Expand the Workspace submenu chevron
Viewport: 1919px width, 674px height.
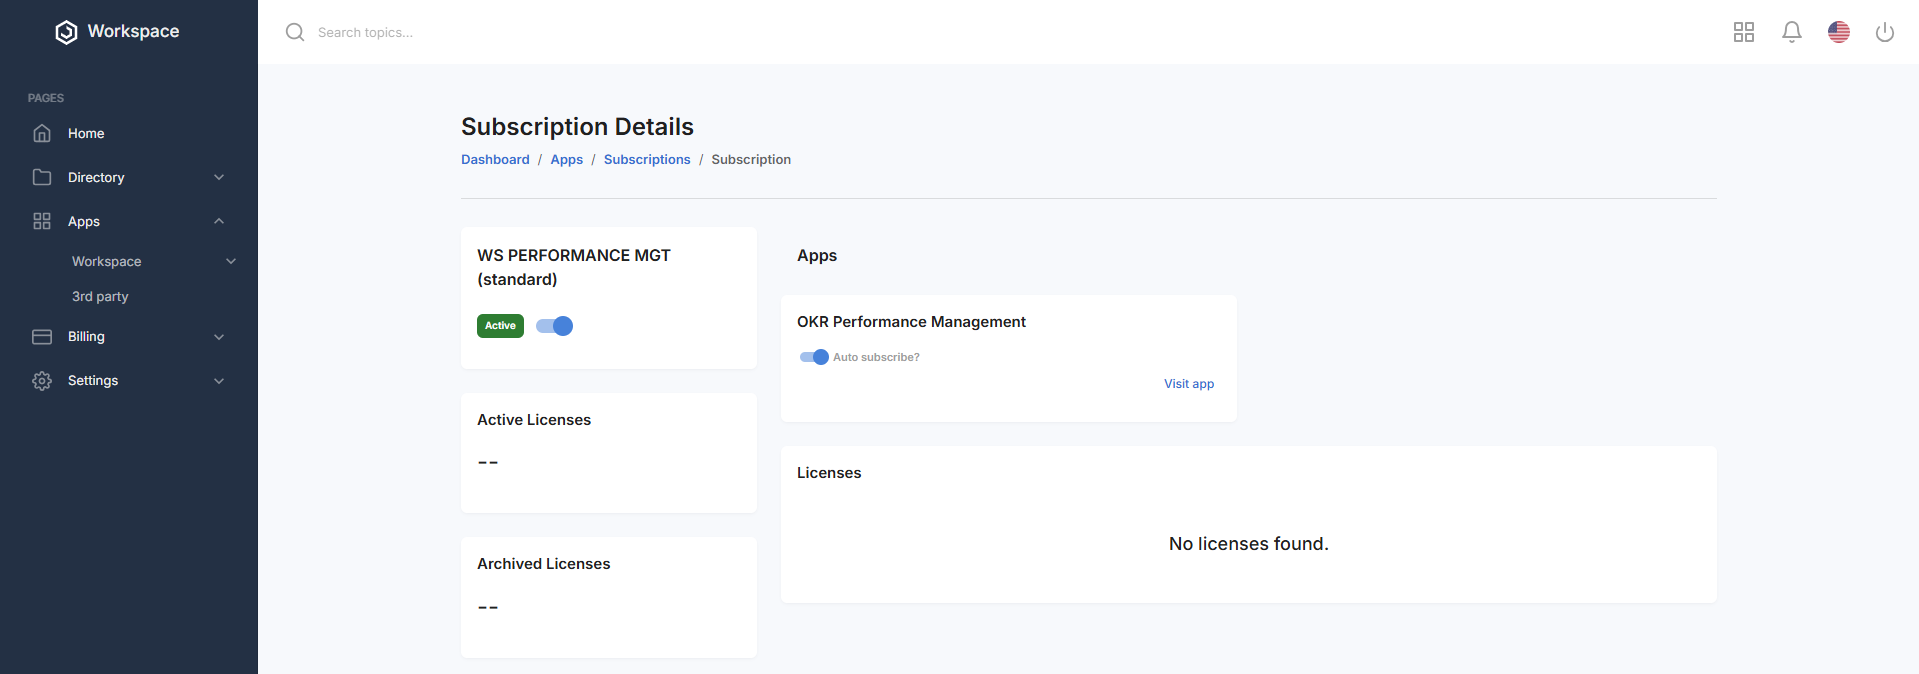(x=231, y=261)
